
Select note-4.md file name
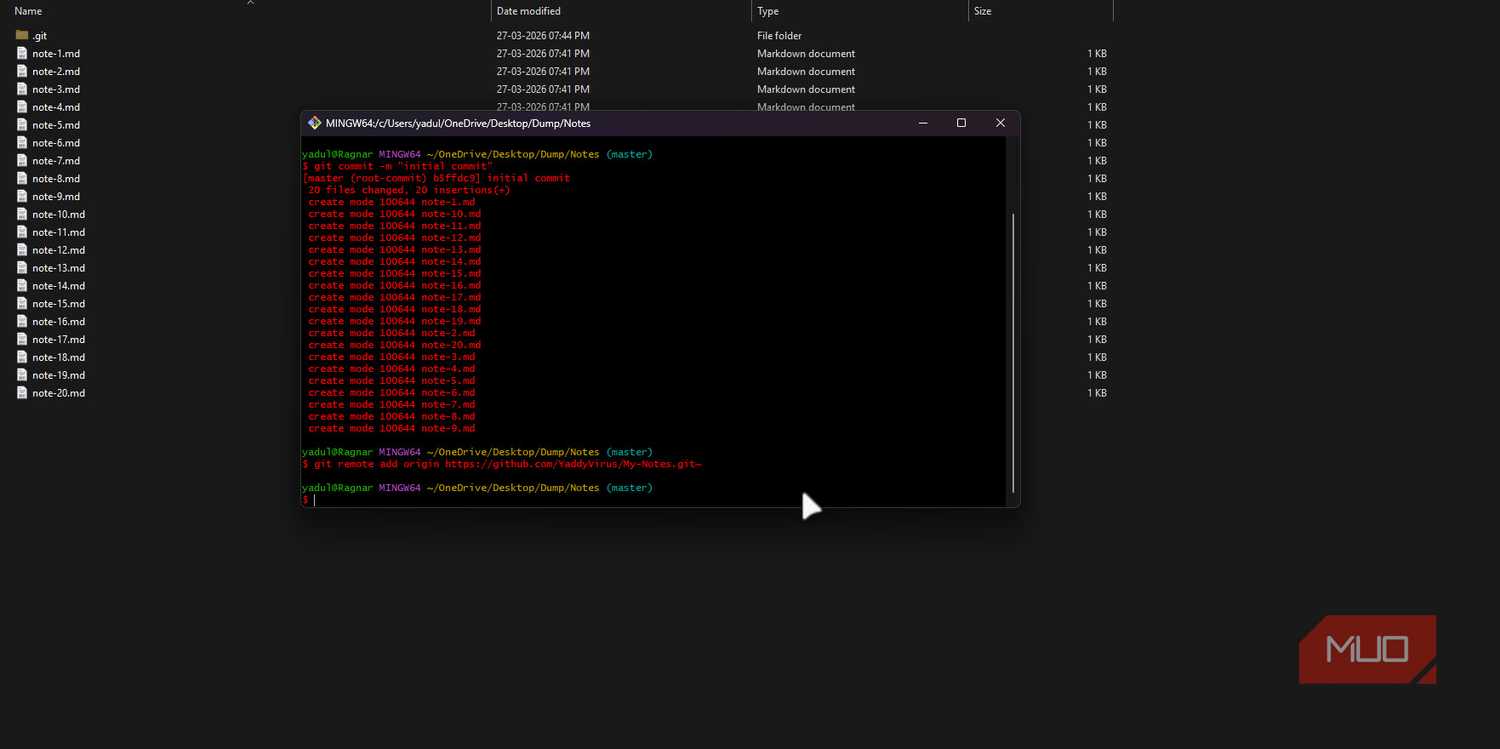coord(56,107)
